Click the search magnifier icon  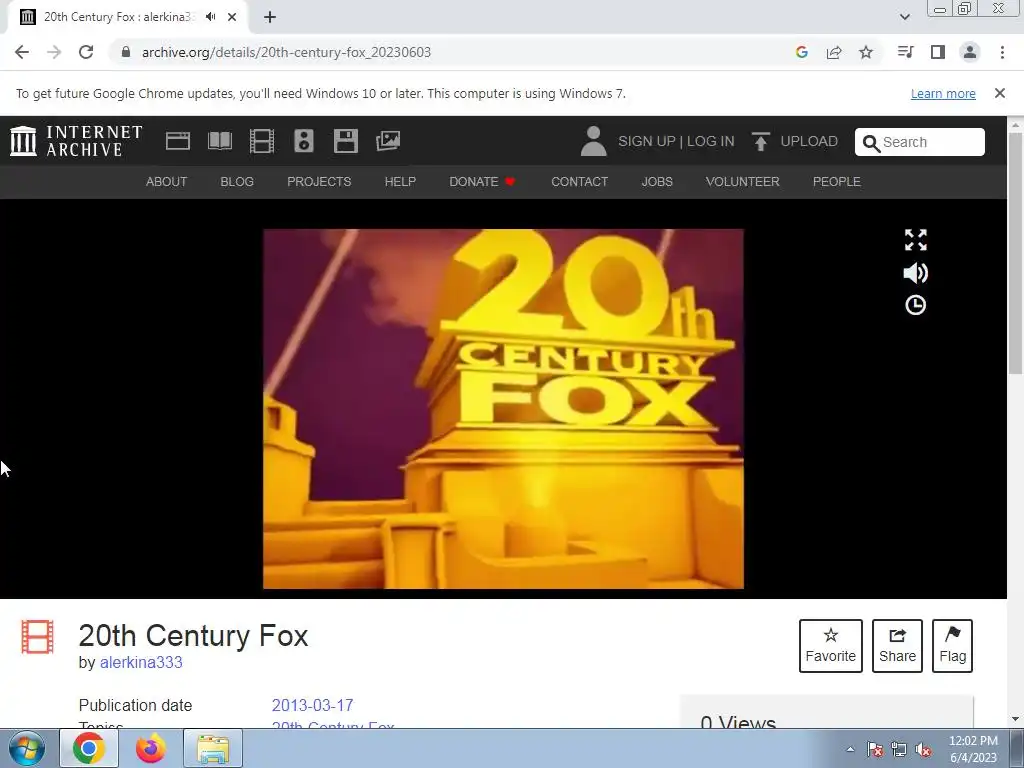871,143
